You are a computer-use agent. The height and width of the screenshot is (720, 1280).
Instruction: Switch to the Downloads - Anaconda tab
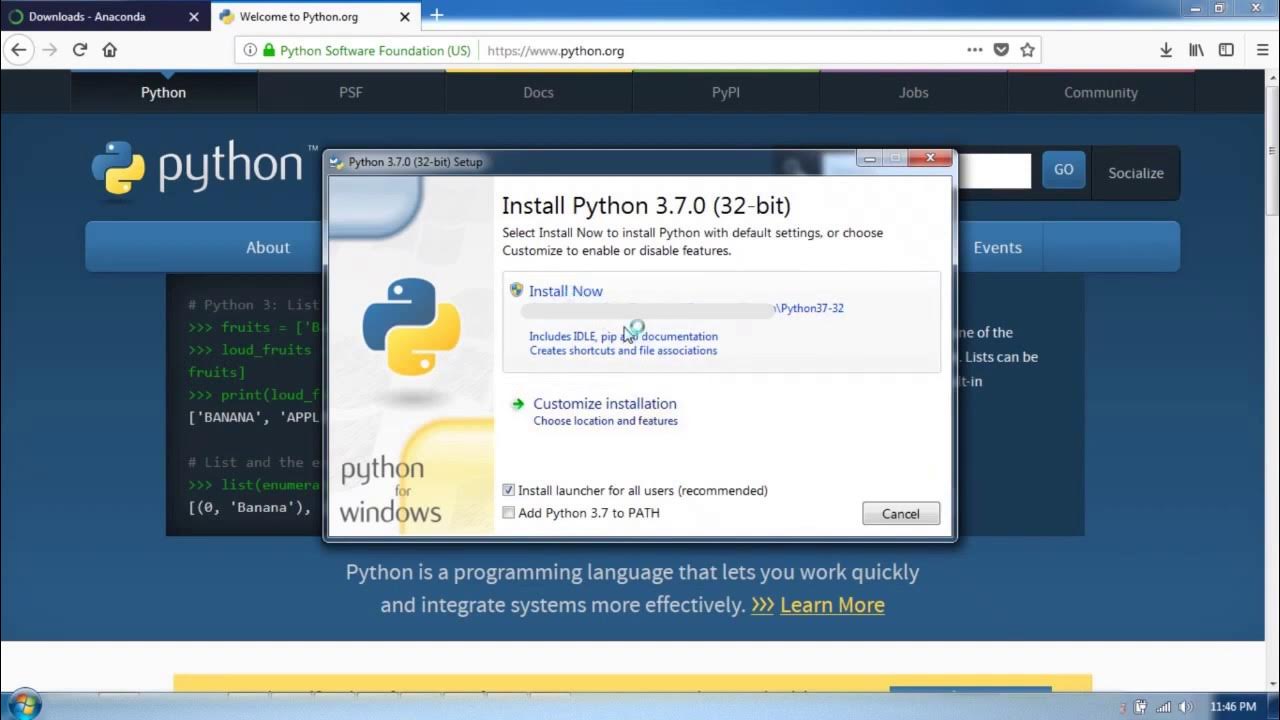(105, 17)
